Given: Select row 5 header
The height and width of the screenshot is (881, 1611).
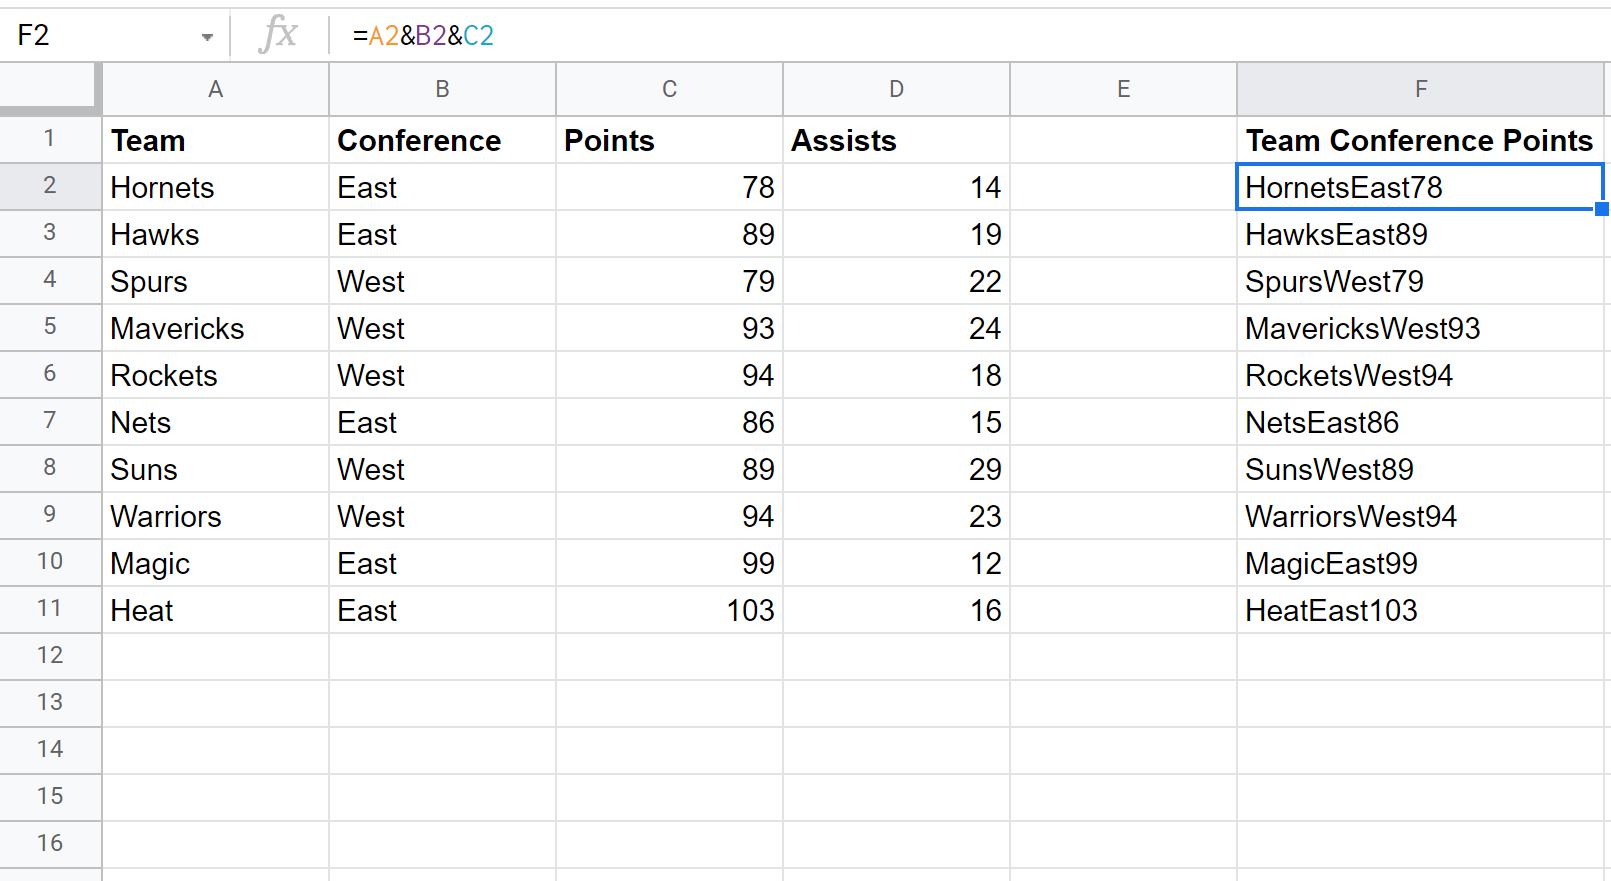Looking at the screenshot, I should (x=50, y=327).
